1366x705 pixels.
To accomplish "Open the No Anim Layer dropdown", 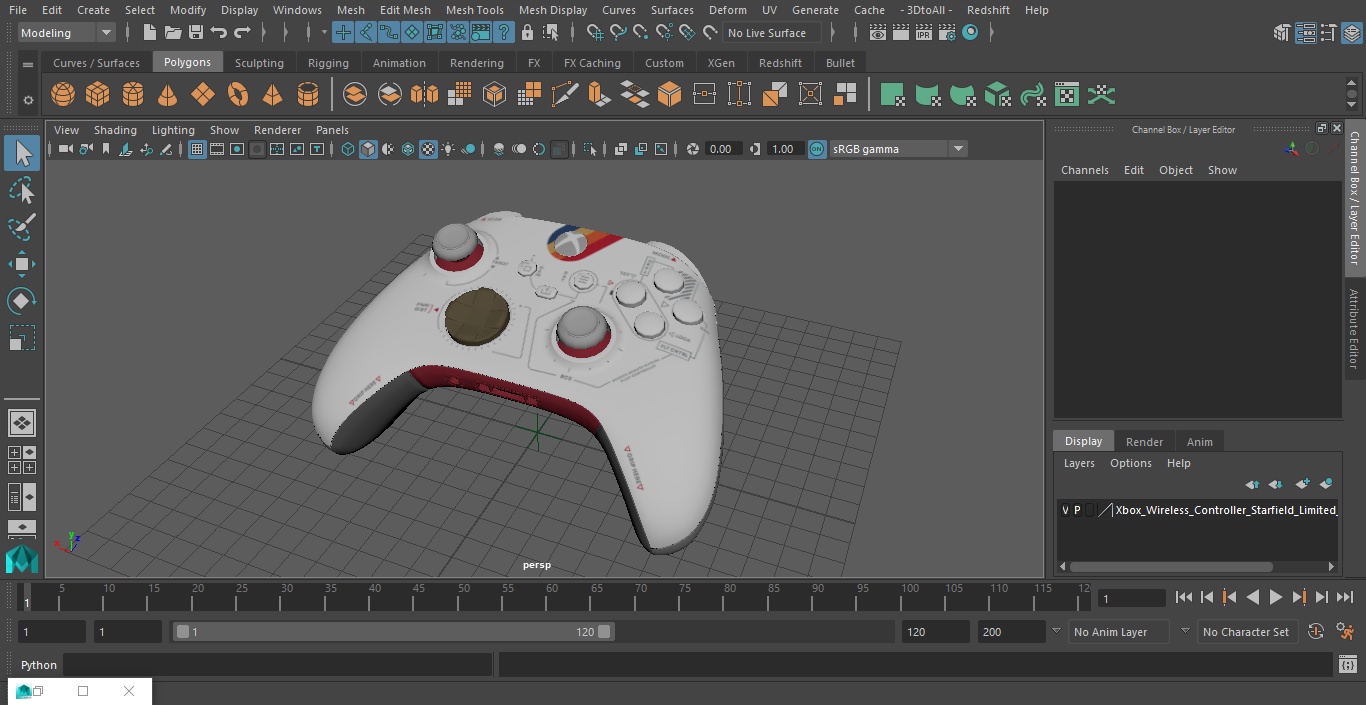I will coord(1118,632).
